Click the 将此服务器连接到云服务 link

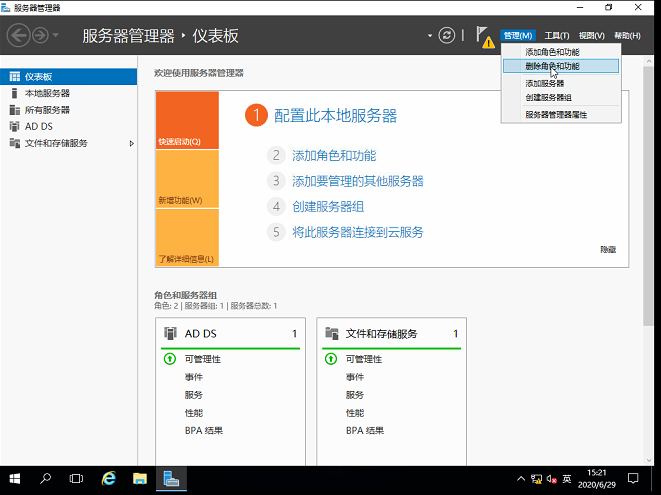(358, 232)
